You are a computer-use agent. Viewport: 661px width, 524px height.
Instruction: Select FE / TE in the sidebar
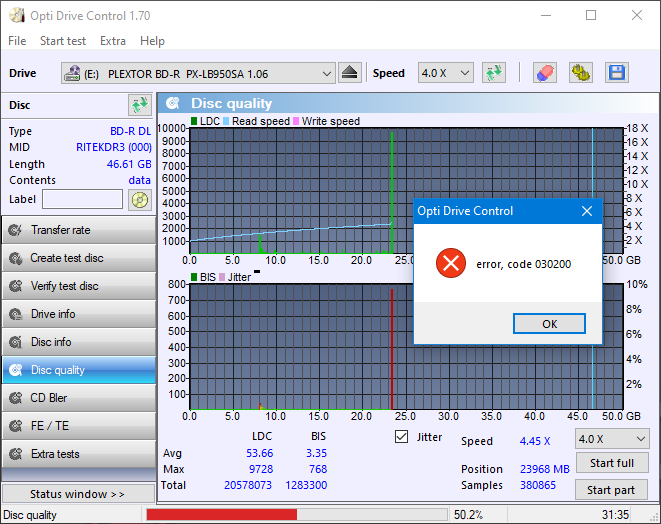click(79, 426)
